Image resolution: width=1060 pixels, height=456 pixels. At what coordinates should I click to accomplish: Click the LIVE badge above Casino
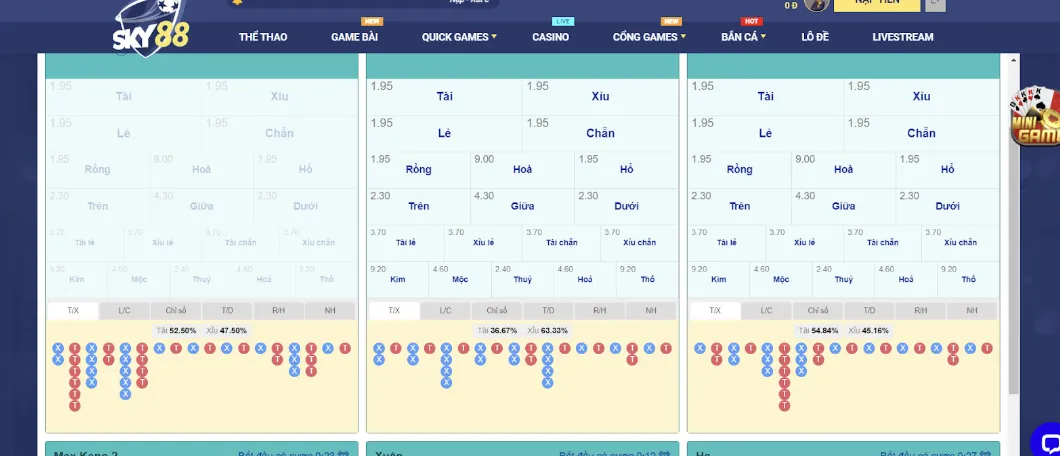click(563, 21)
